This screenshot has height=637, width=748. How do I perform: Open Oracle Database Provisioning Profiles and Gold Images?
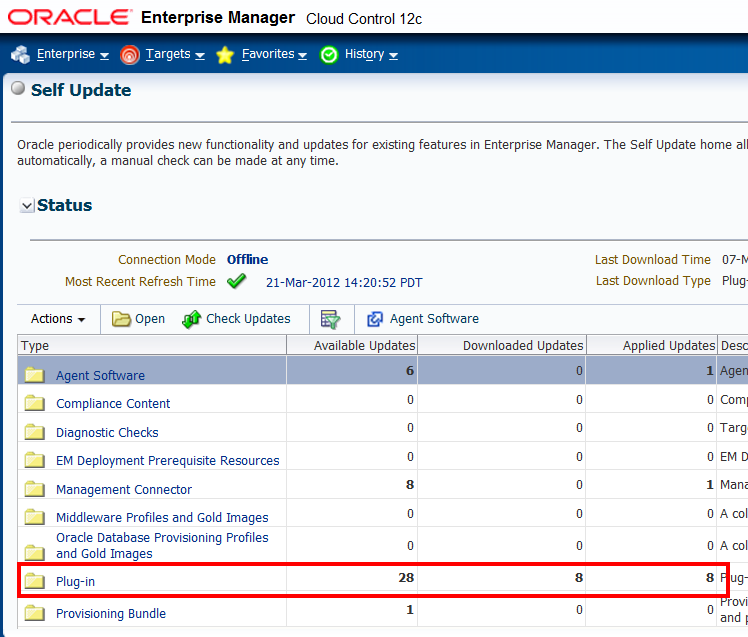click(x=162, y=545)
